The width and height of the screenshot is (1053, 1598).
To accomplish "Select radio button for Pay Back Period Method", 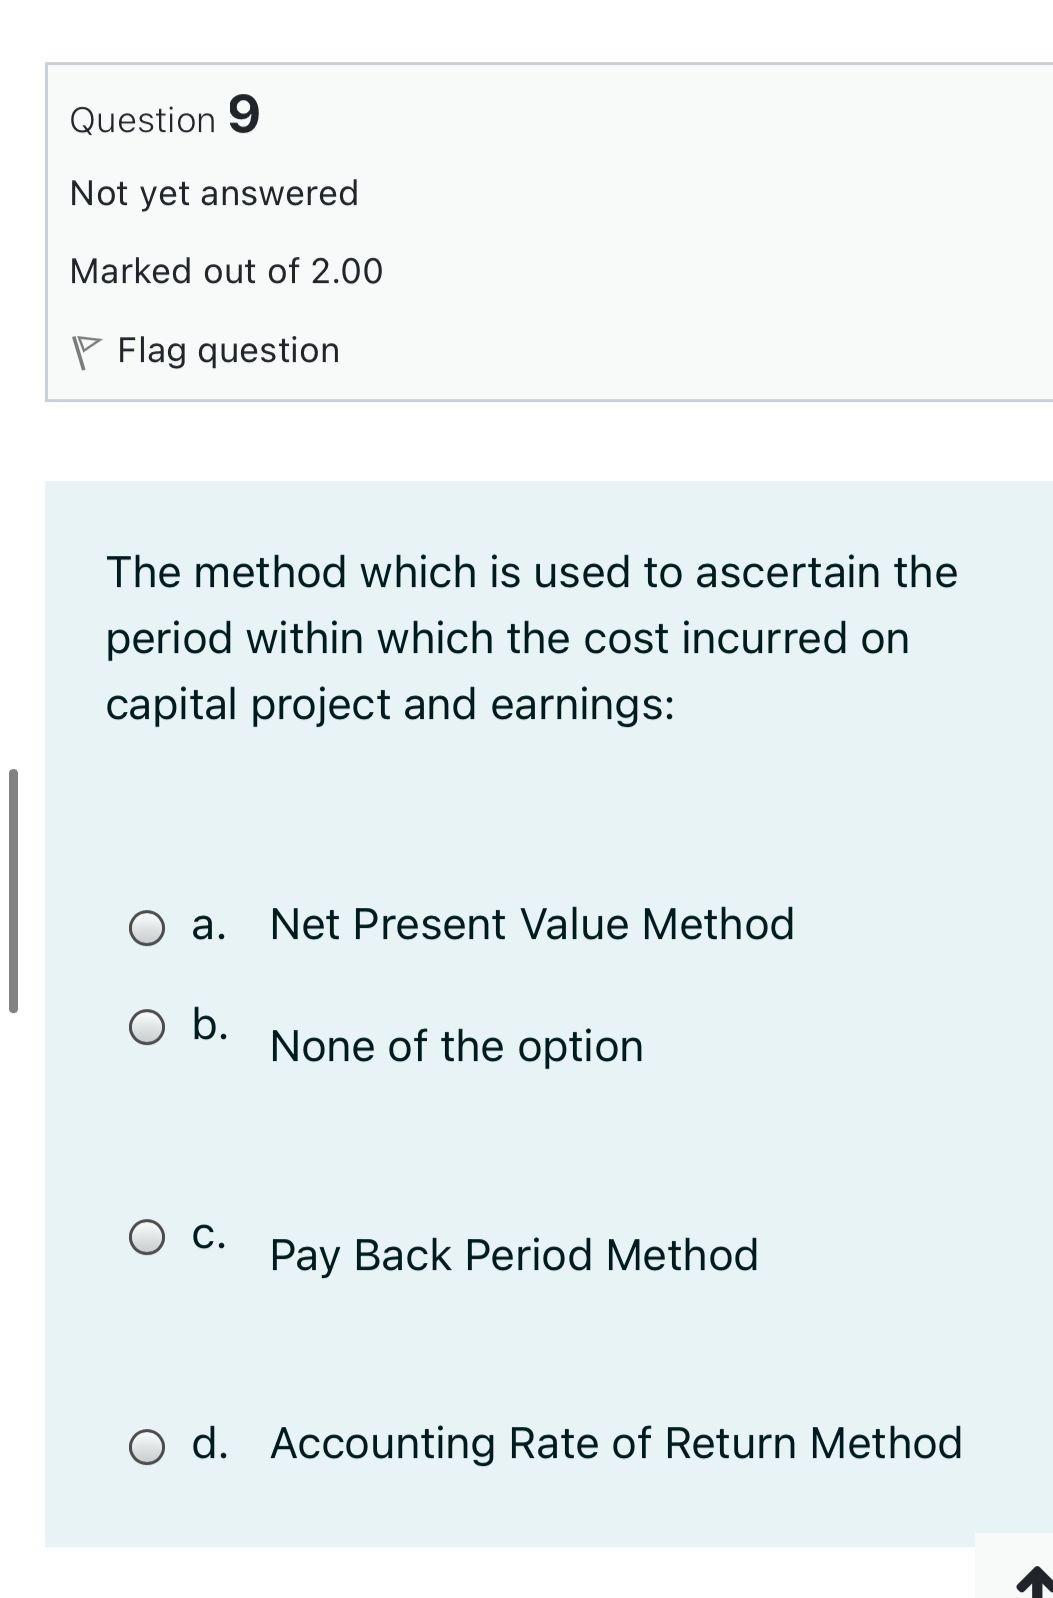I will (x=146, y=1238).
